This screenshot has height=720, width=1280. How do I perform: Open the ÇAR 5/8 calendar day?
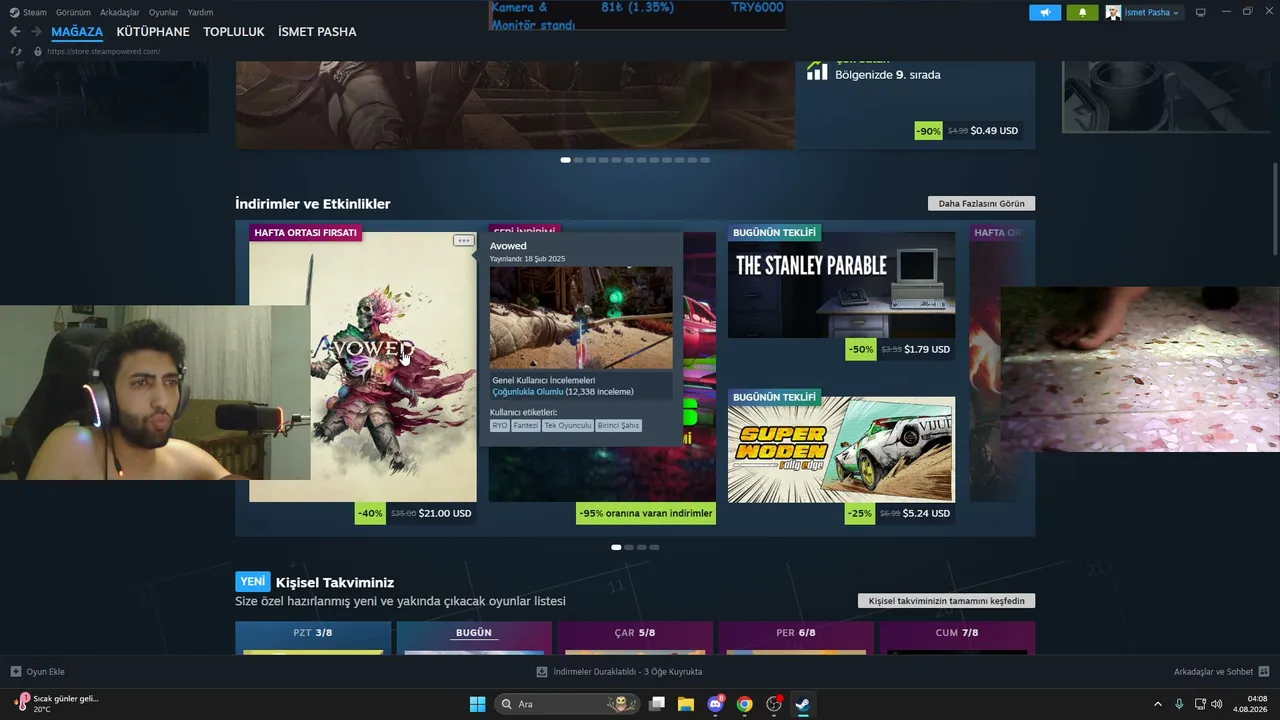pos(635,637)
